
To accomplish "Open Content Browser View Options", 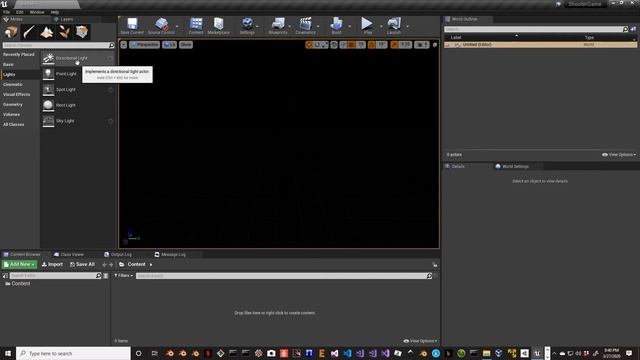I will point(420,341).
